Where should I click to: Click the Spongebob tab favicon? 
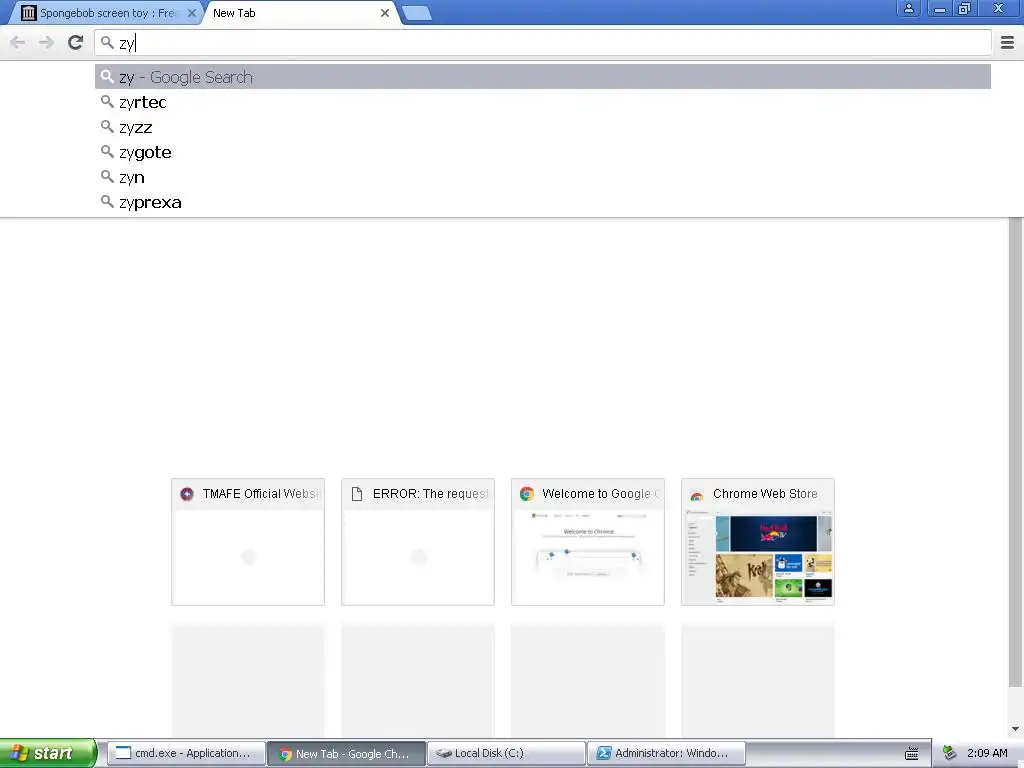coord(28,13)
